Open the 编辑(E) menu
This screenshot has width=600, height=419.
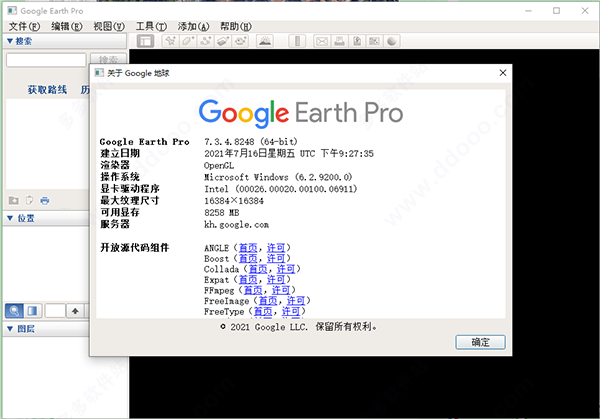(x=67, y=26)
